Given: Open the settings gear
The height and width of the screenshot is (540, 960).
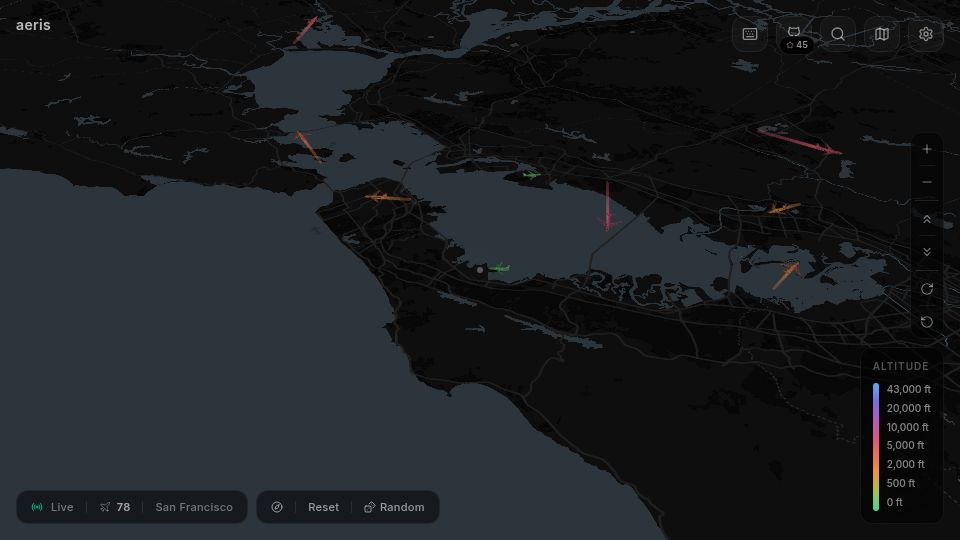Looking at the screenshot, I should [x=926, y=34].
